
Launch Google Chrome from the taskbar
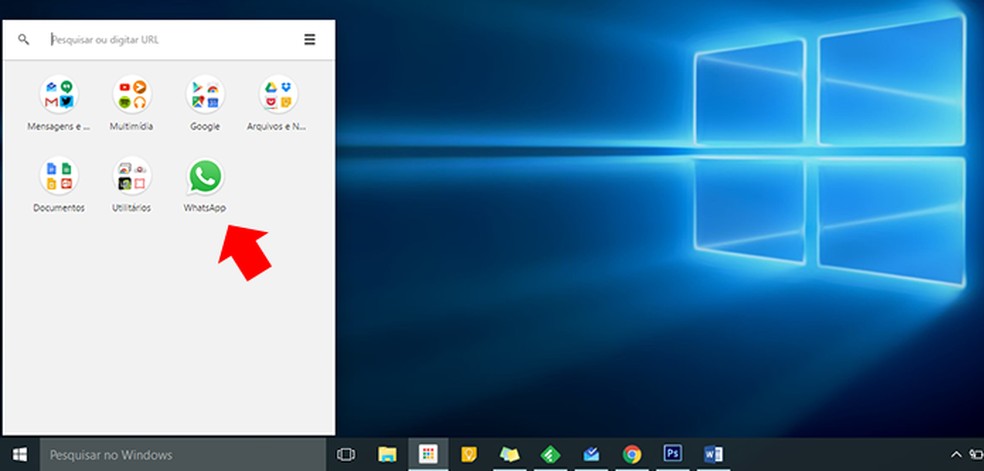(632, 455)
